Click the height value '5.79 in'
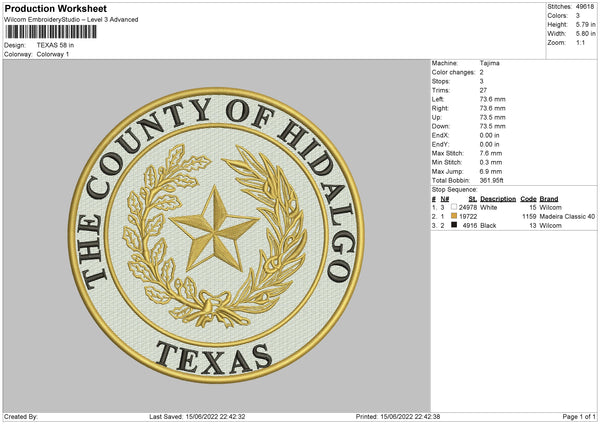 point(585,24)
